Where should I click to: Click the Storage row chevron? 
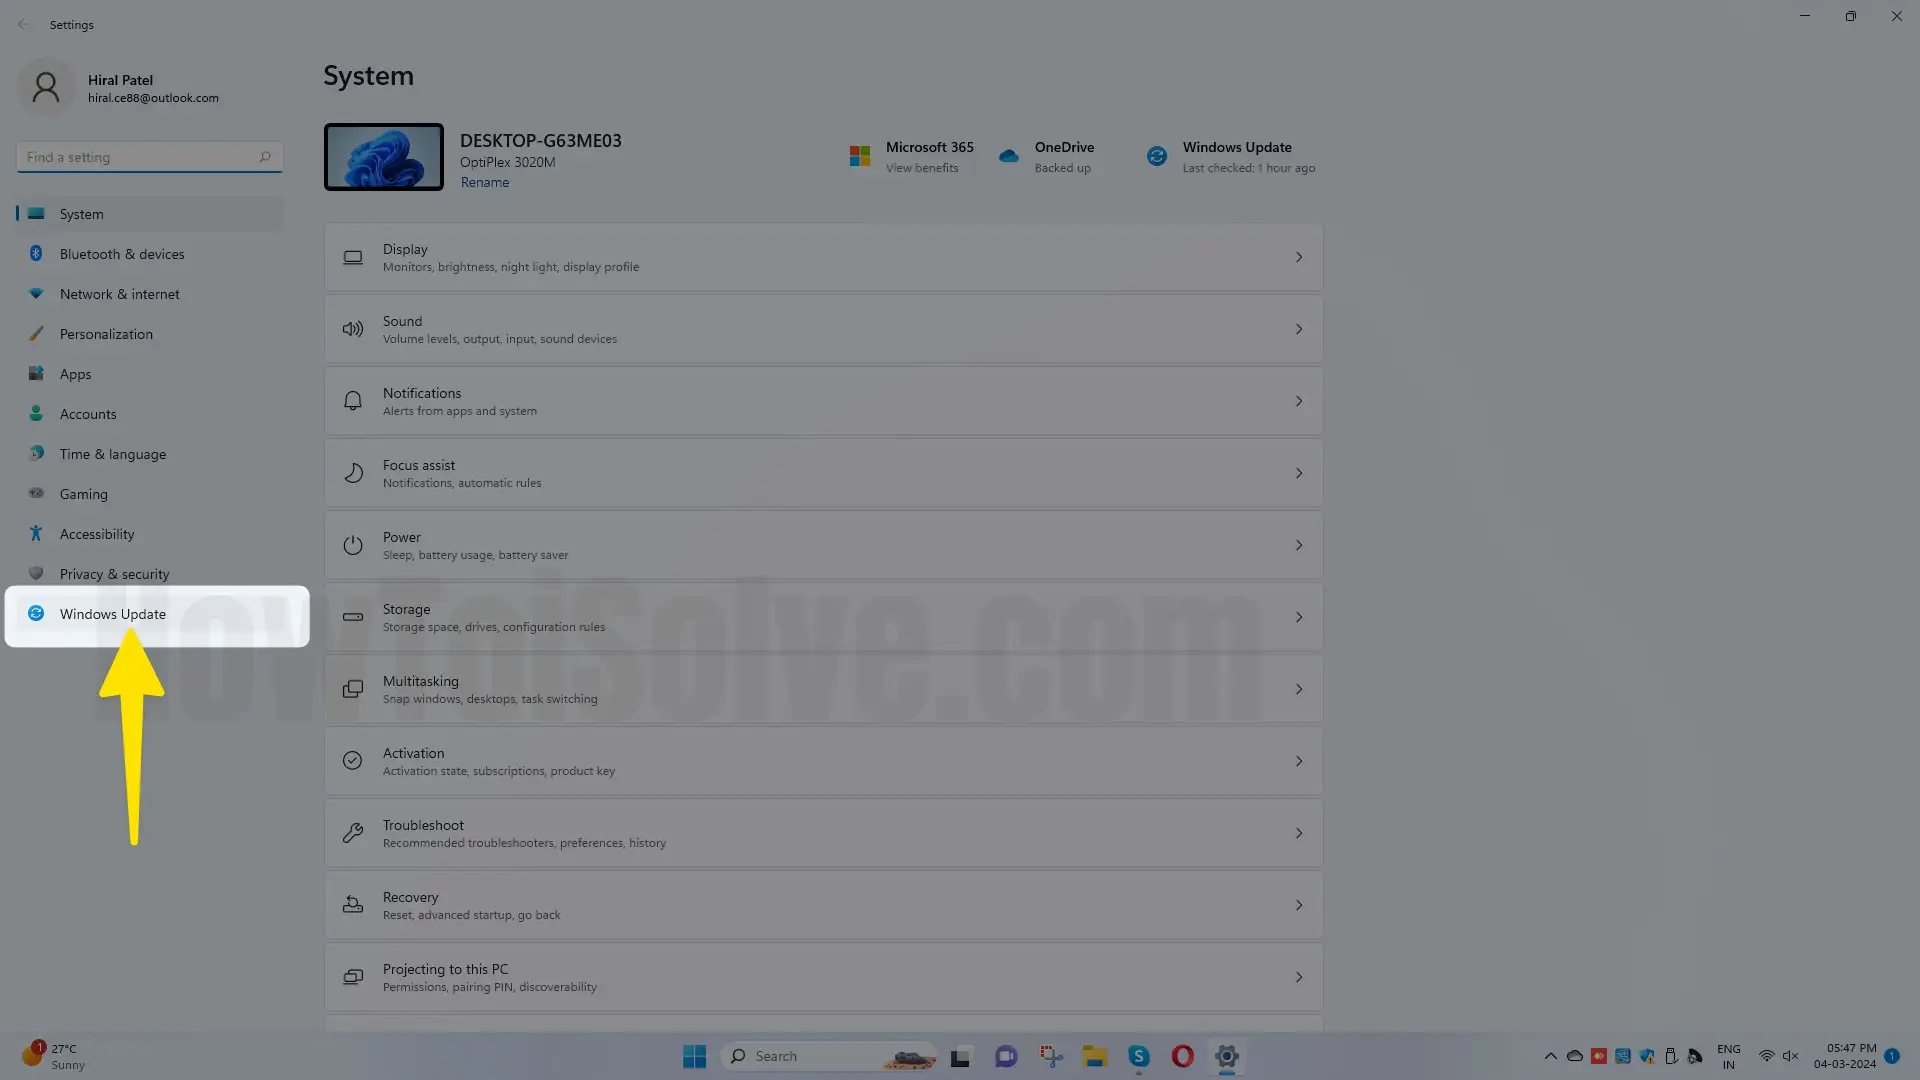tap(1299, 617)
